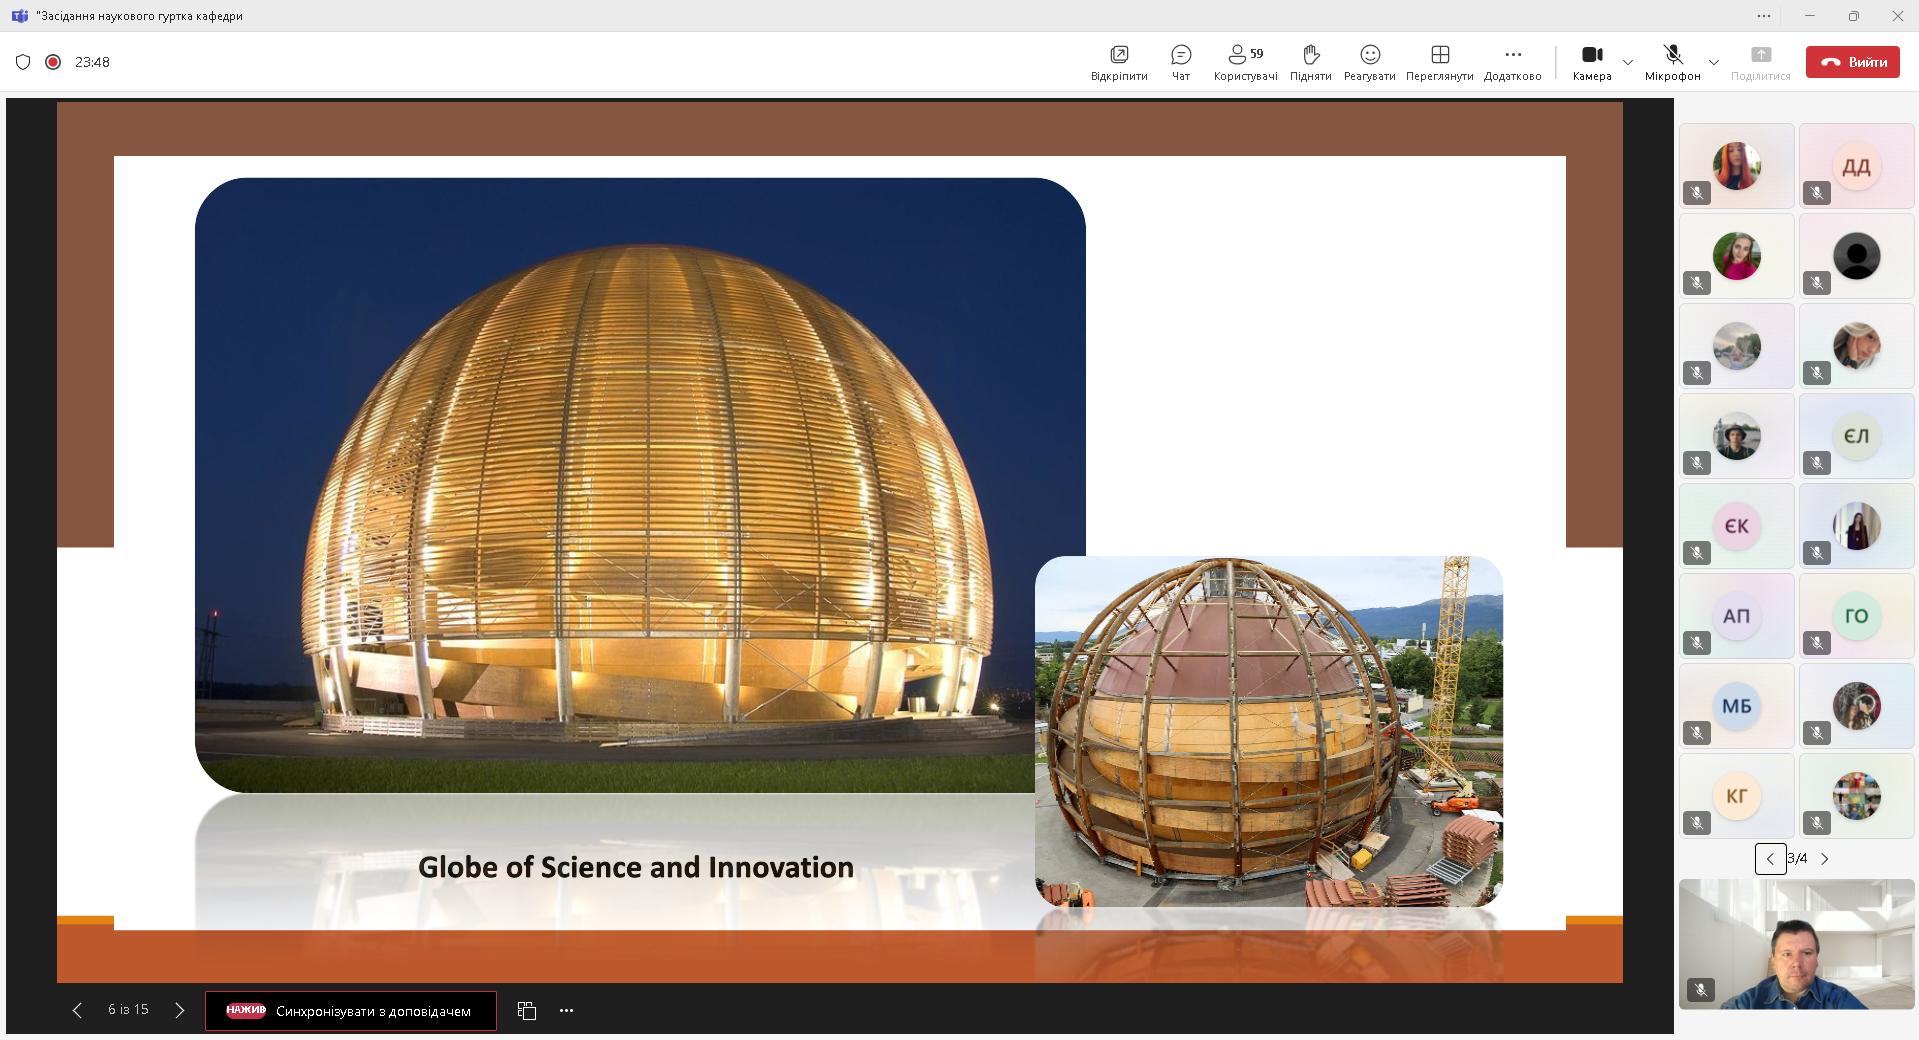The image size is (1919, 1040).
Task: Show the Користувачі participants list
Action: pyautogui.click(x=1245, y=62)
